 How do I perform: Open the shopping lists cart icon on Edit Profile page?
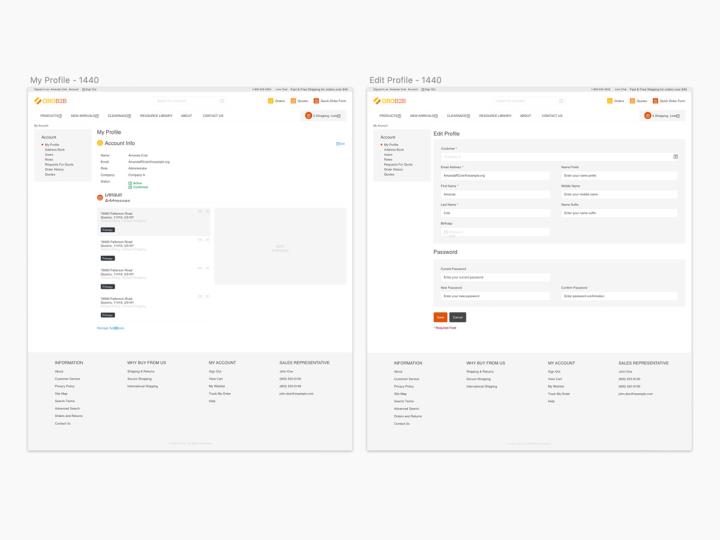pyautogui.click(x=648, y=116)
